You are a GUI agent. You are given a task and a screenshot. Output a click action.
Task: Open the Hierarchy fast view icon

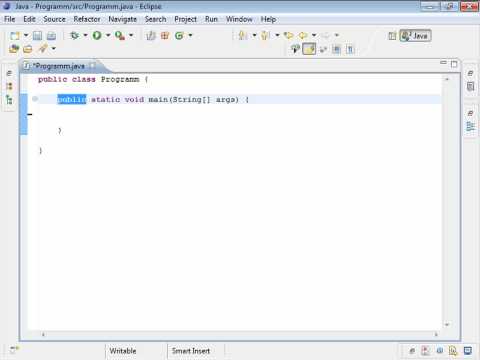pyautogui.click(x=9, y=99)
